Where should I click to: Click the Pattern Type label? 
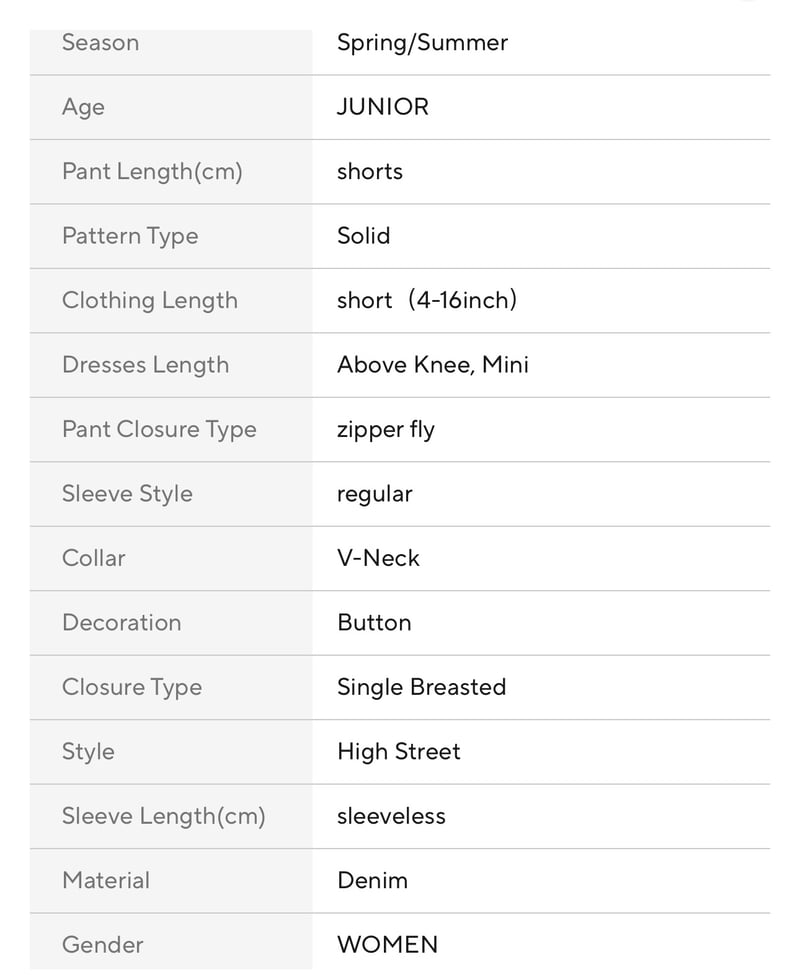(130, 236)
